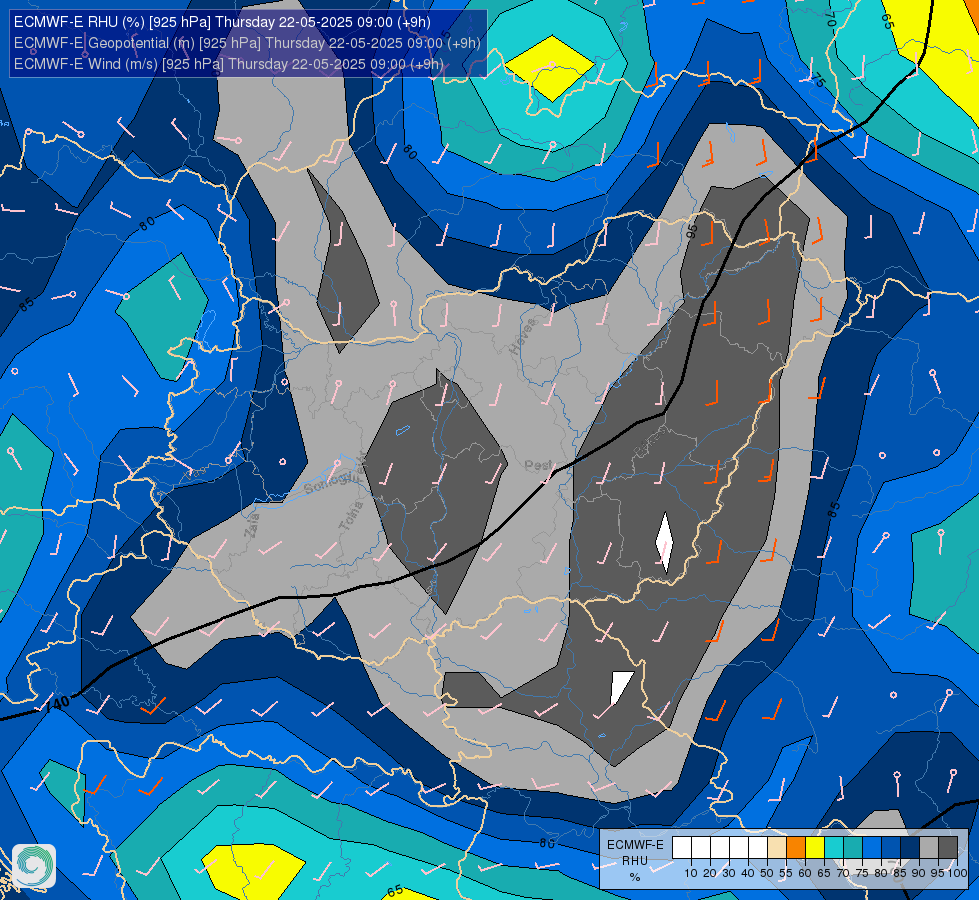
Task: Pick the cyan 65–70% legend swatch
Action: (834, 848)
